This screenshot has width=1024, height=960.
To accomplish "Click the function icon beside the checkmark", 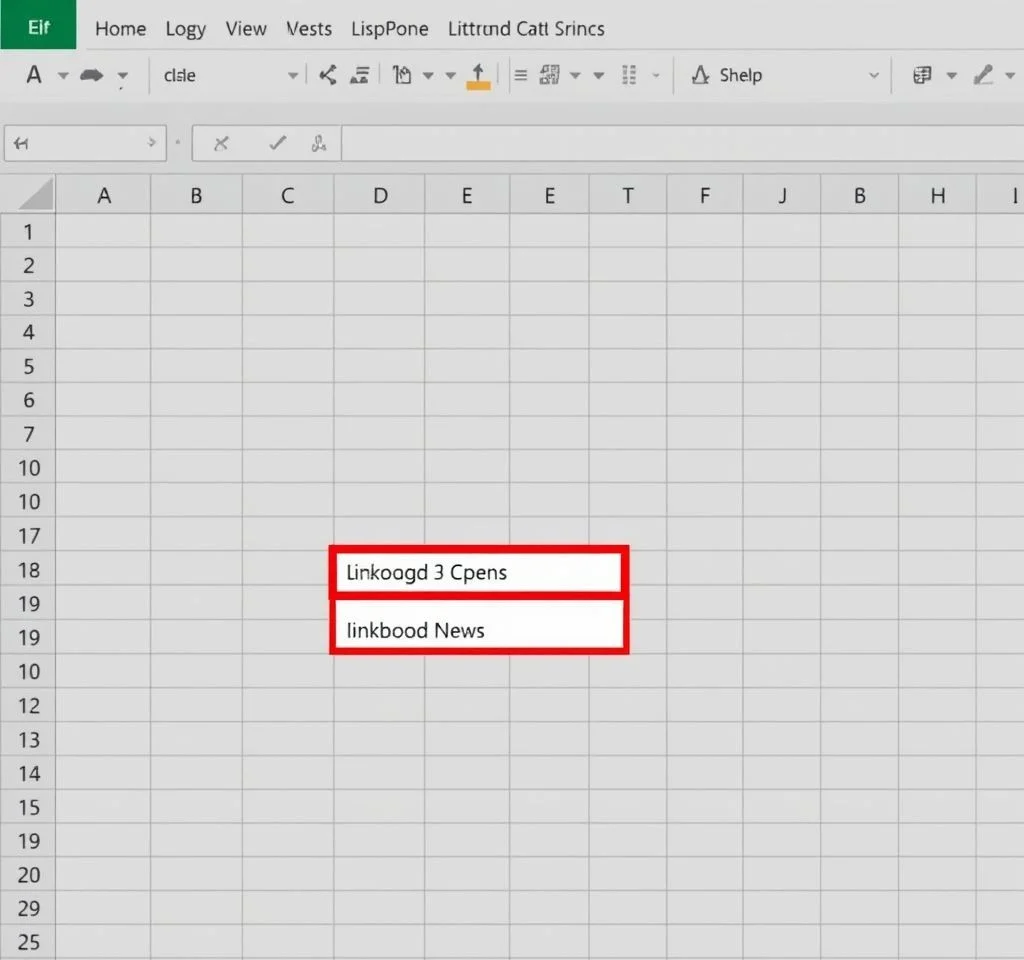I will tap(319, 144).
